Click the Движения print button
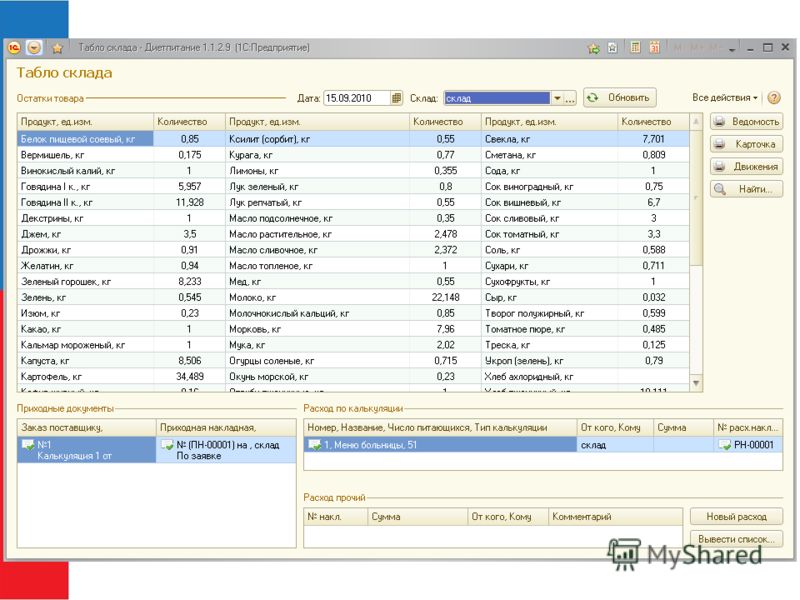Image resolution: width=800 pixels, height=600 pixels. [x=746, y=166]
